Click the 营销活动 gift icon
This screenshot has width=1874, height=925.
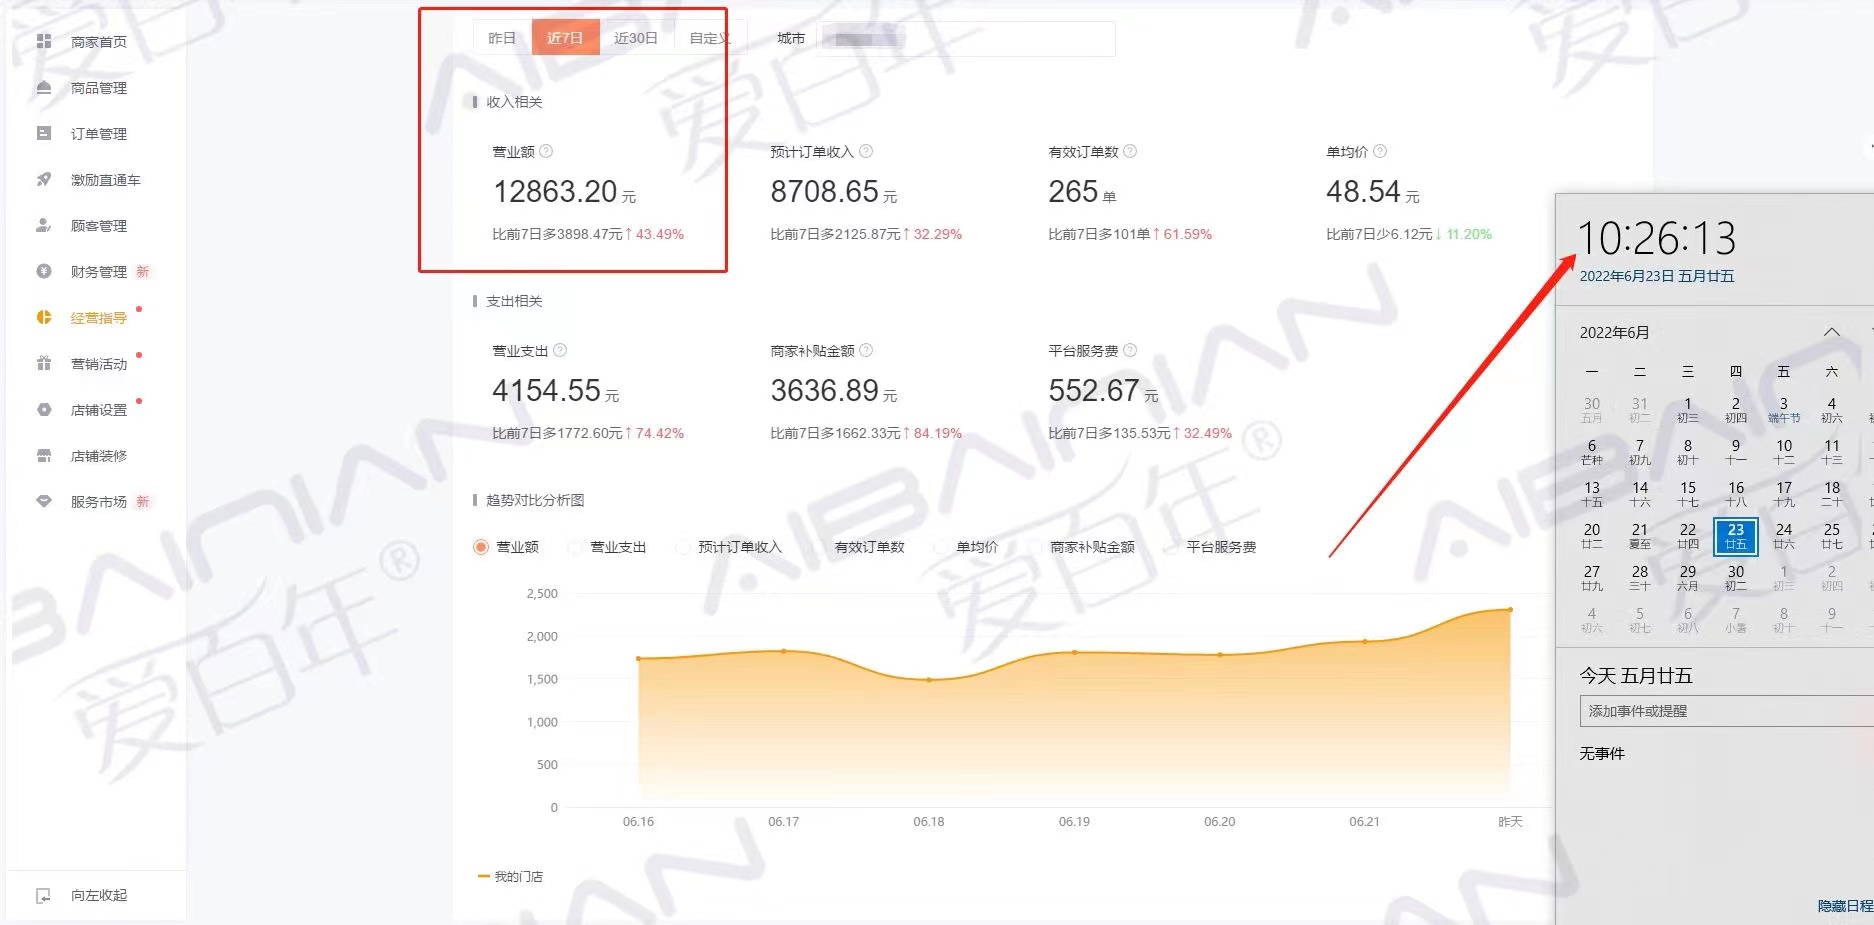coord(44,363)
